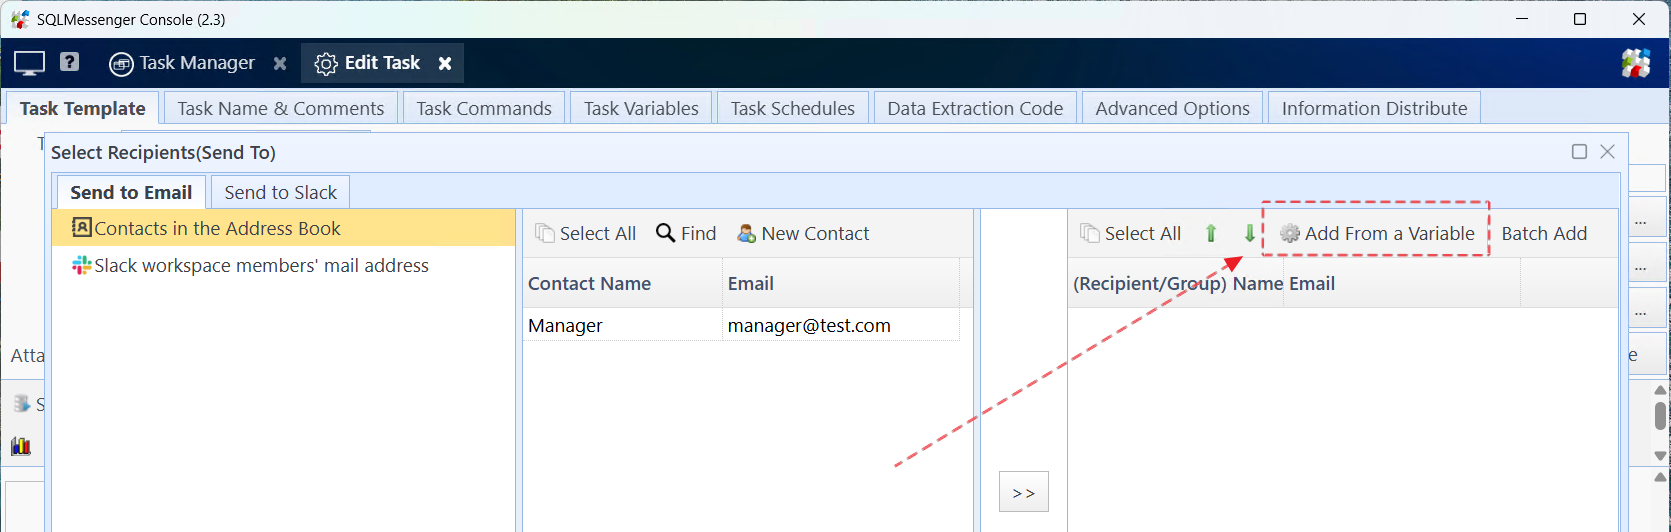Close the Edit Task tab
This screenshot has height=532, width=1671.
click(x=445, y=63)
